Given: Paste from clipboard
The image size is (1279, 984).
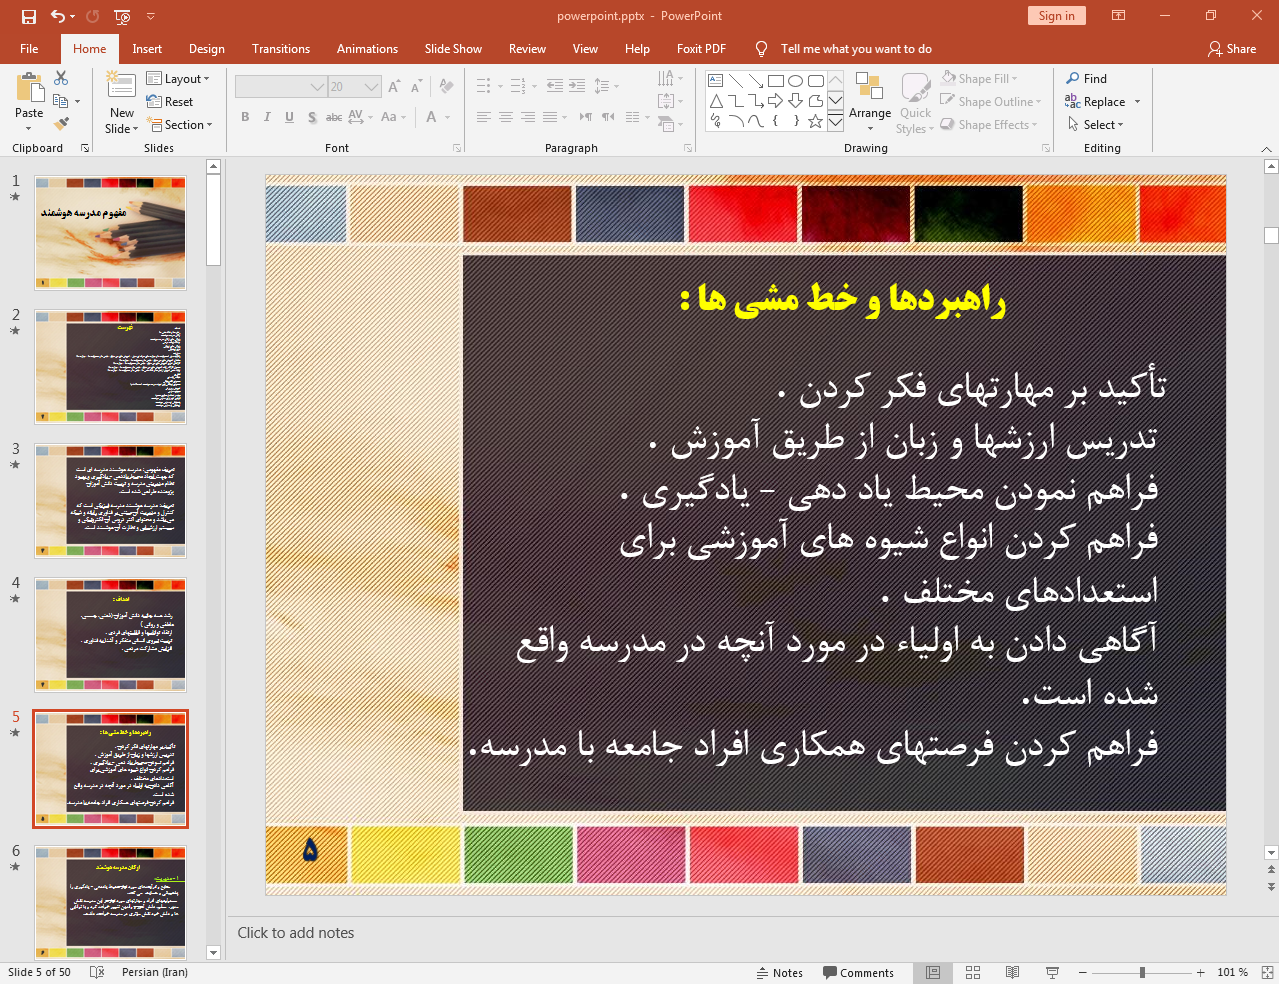Looking at the screenshot, I should (x=29, y=101).
